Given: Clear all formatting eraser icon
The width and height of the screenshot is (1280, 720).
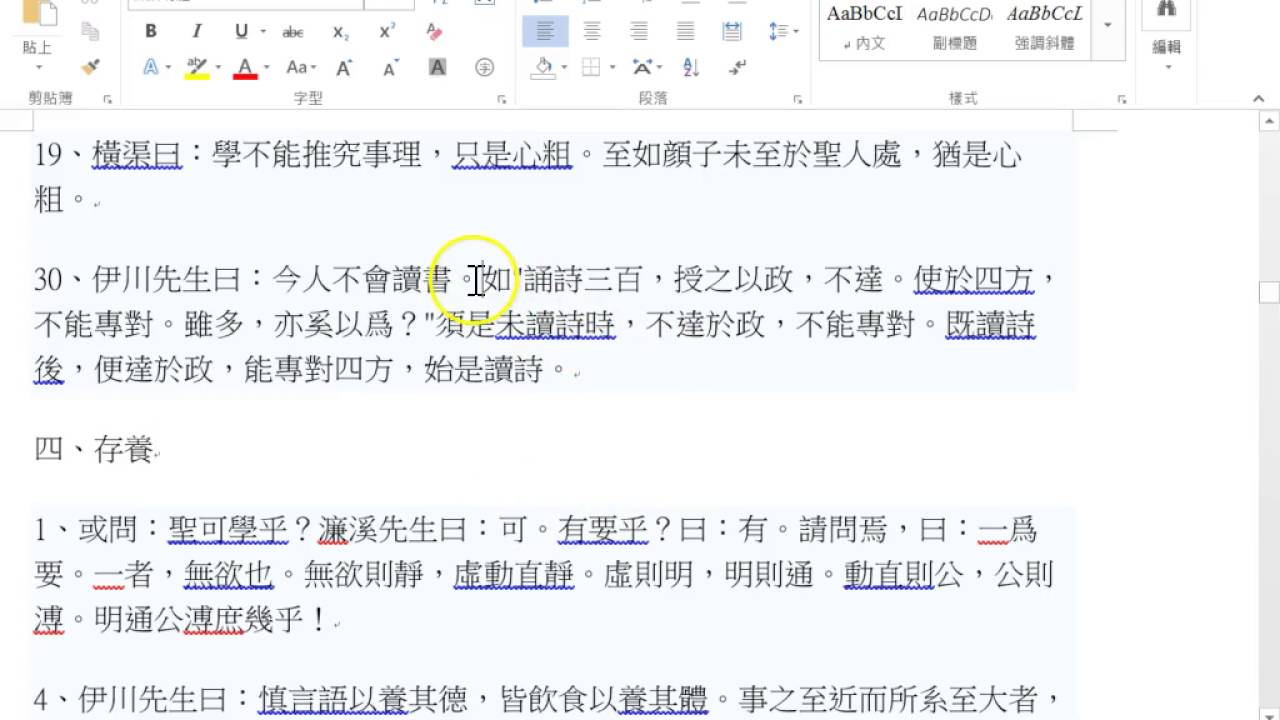Looking at the screenshot, I should 434,31.
